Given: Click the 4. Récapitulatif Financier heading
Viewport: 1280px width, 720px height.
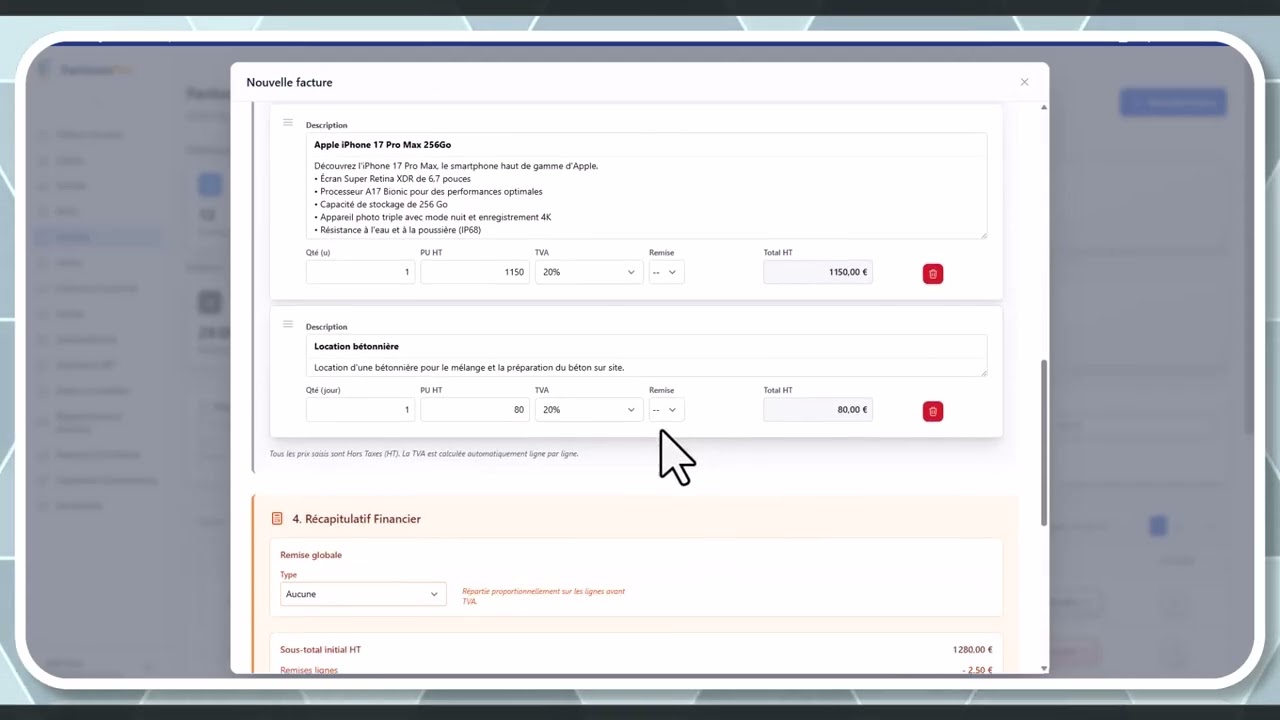Looking at the screenshot, I should (356, 519).
